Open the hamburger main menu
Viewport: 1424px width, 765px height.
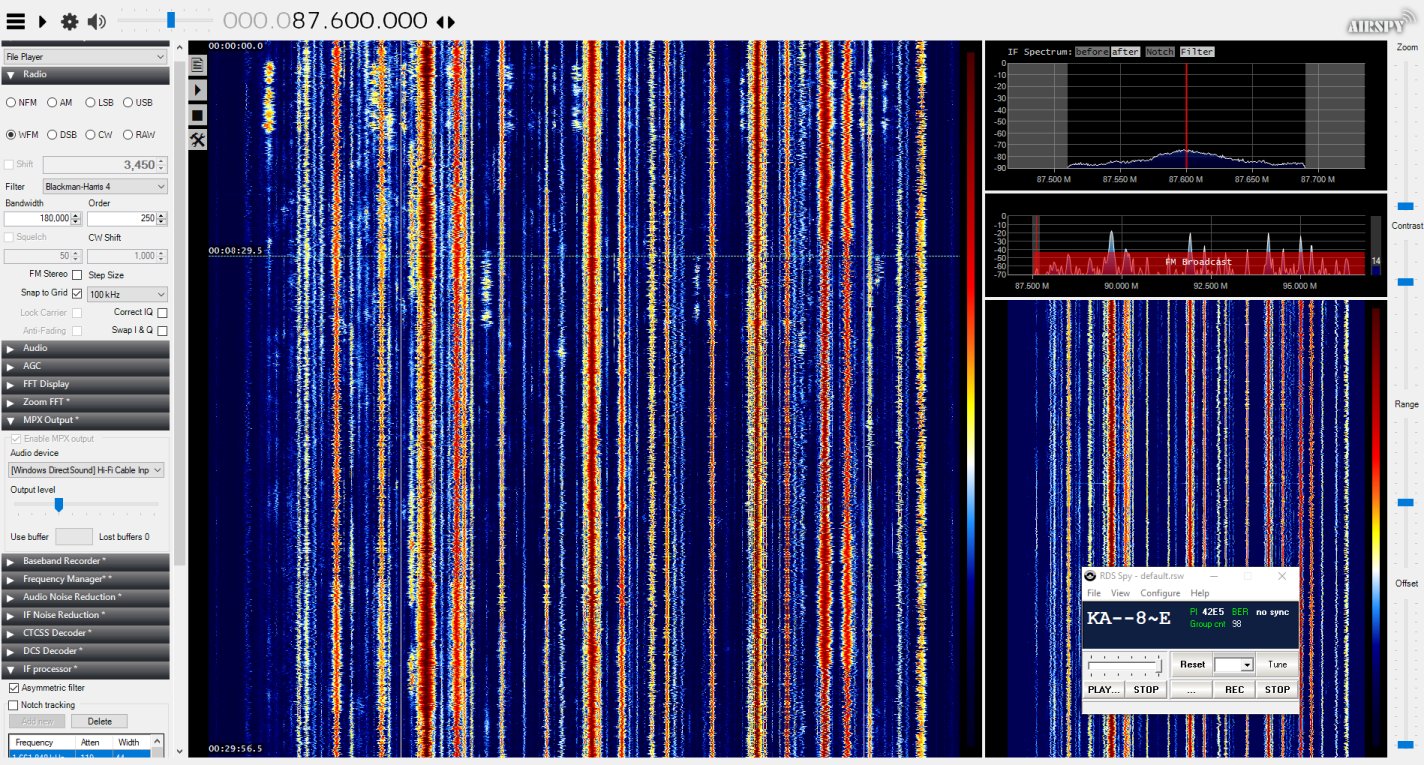point(16,21)
